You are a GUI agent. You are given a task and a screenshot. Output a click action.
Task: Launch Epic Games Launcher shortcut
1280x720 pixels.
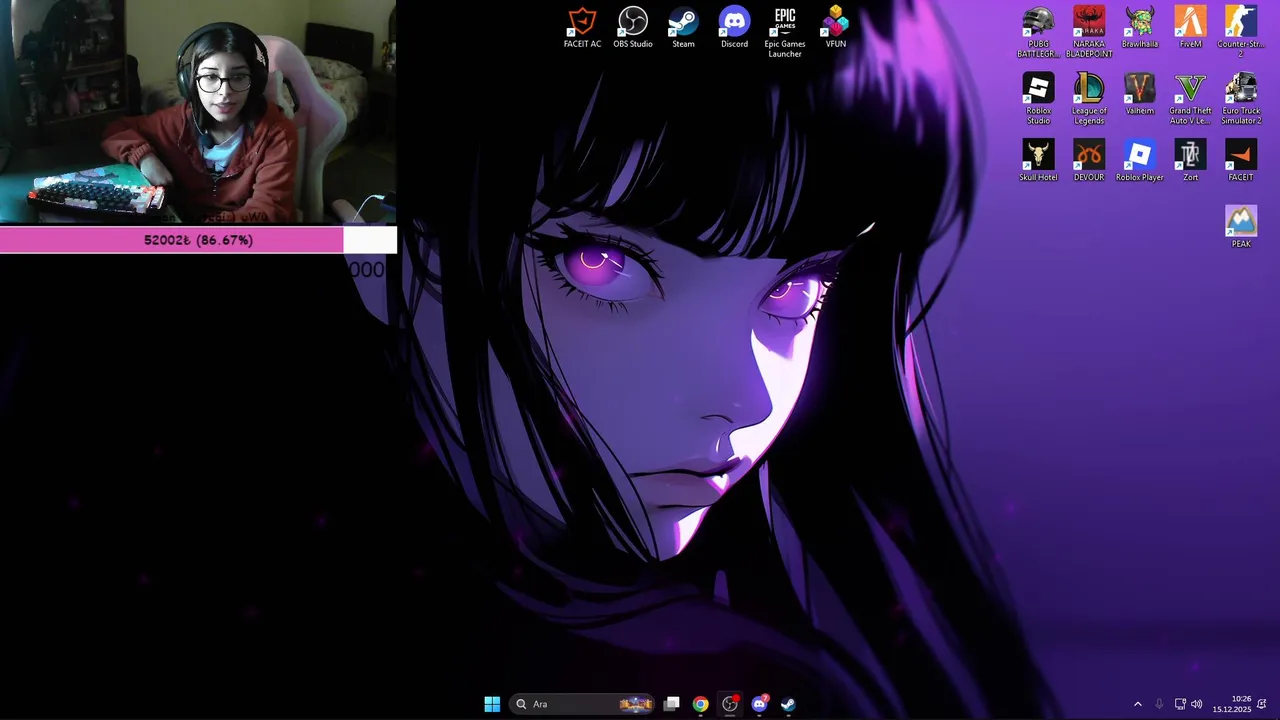pyautogui.click(x=785, y=32)
